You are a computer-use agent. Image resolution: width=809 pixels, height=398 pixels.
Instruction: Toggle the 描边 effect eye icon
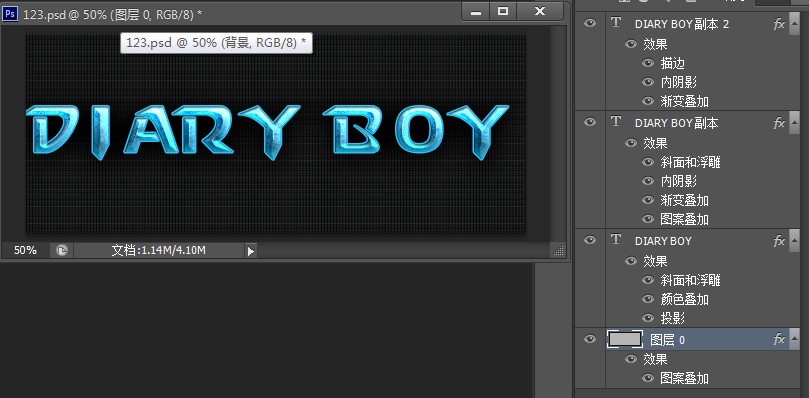[648, 63]
